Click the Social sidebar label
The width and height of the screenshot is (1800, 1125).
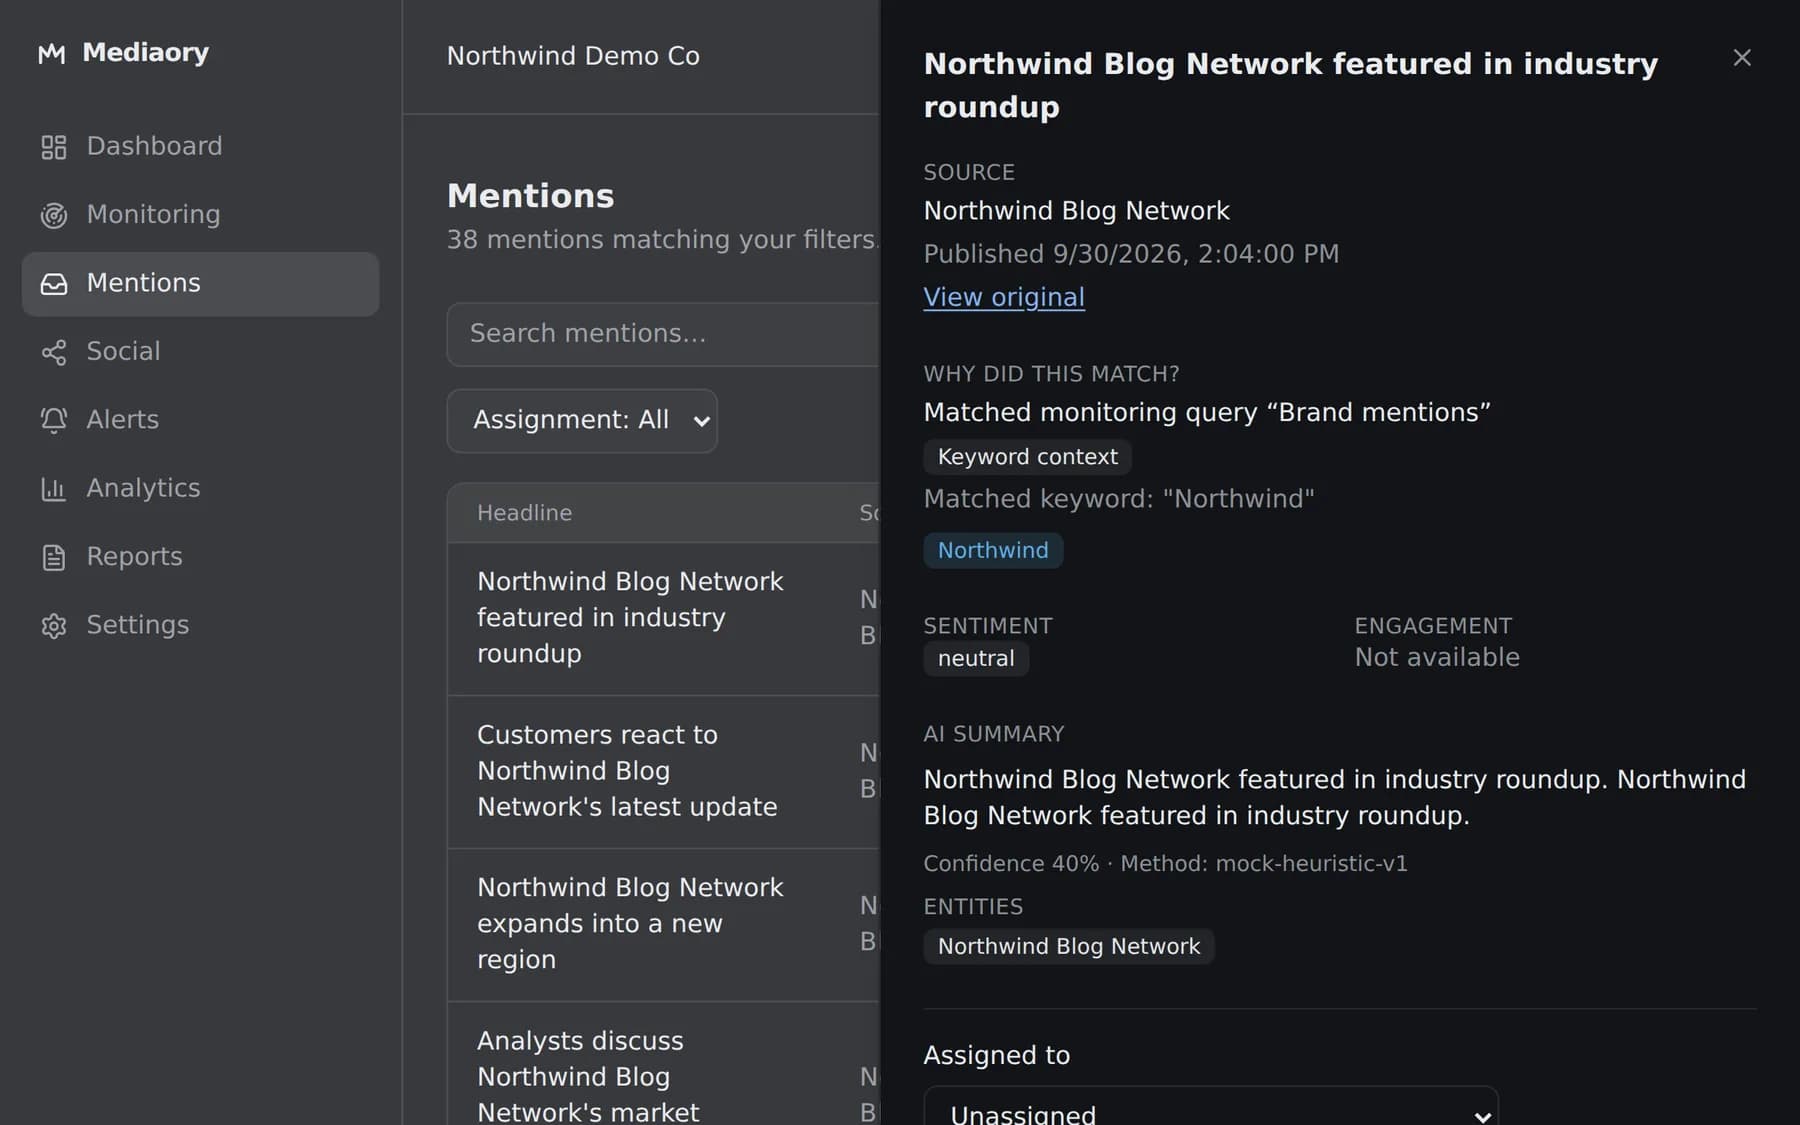123,352
